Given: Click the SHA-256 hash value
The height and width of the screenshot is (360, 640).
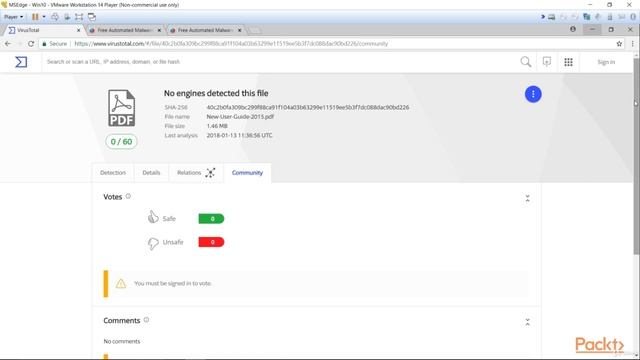Looking at the screenshot, I should [x=308, y=107].
